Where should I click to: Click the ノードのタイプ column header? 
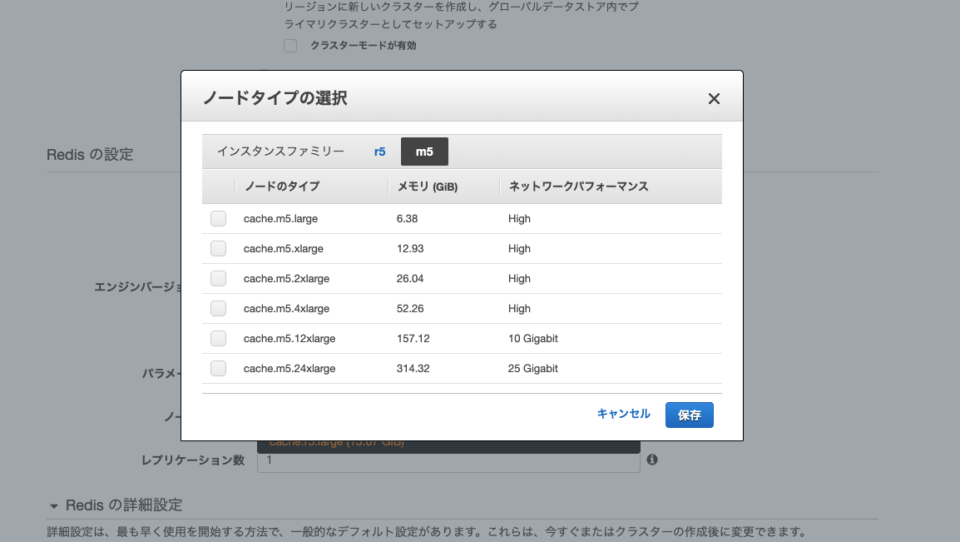click(x=282, y=187)
